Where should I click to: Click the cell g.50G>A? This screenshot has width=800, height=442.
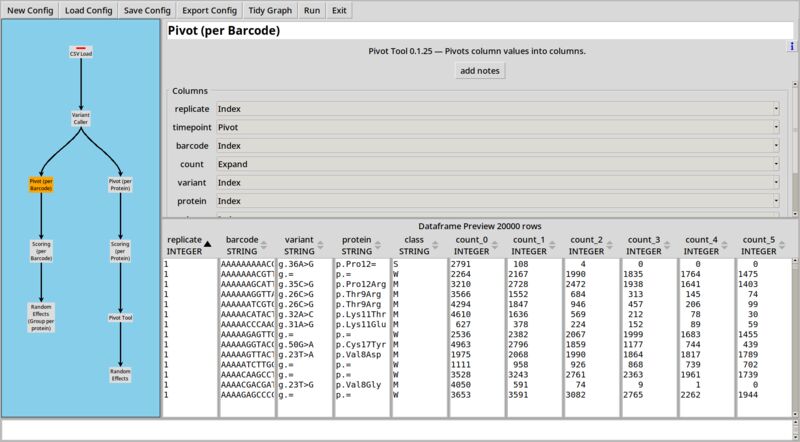[296, 345]
